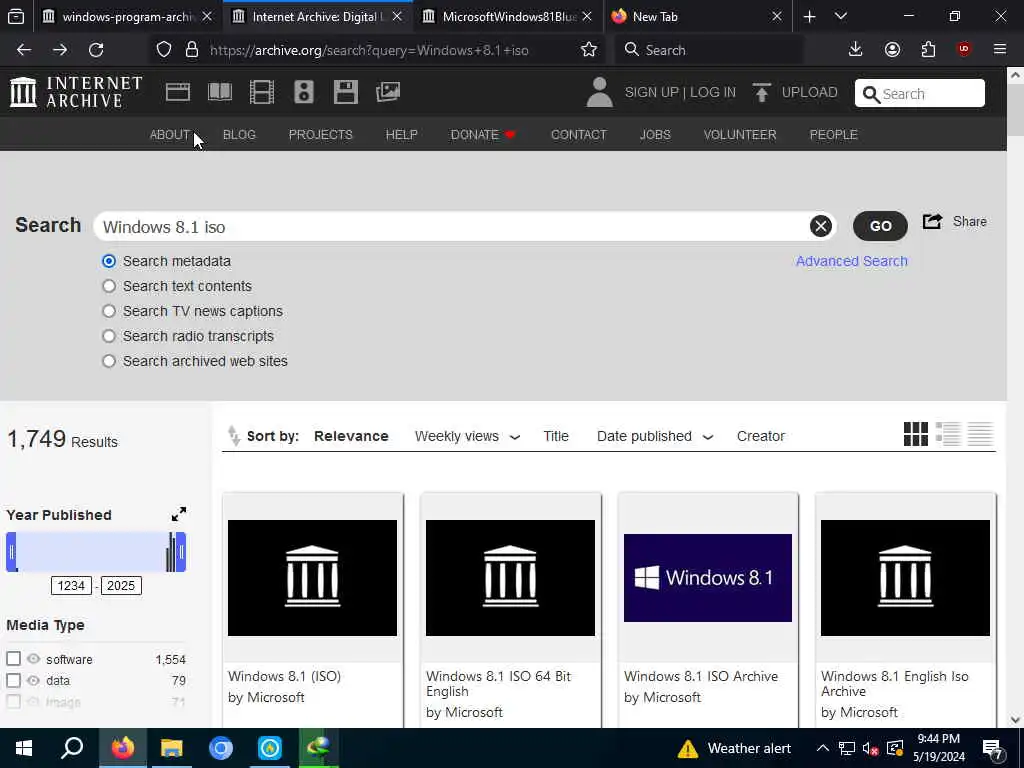Image resolution: width=1024 pixels, height=768 pixels.
Task: Check the data media type checkbox
Action: click(14, 680)
